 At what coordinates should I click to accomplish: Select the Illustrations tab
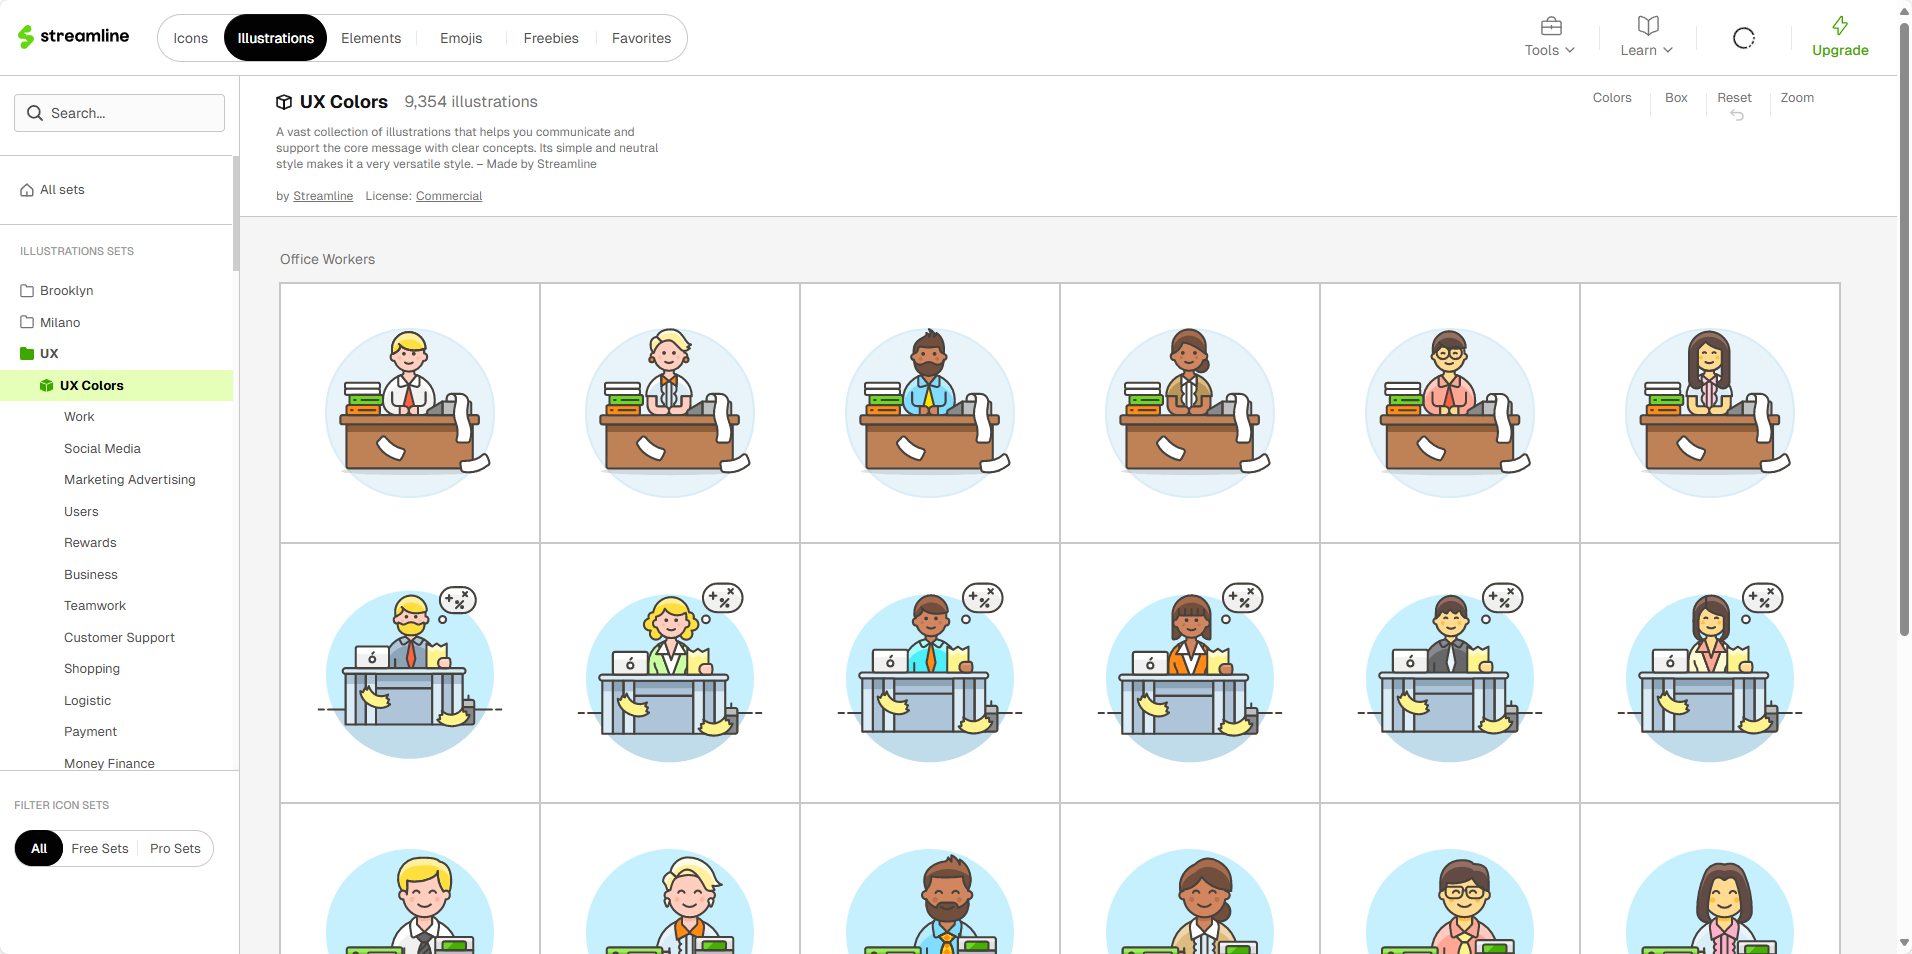point(275,38)
